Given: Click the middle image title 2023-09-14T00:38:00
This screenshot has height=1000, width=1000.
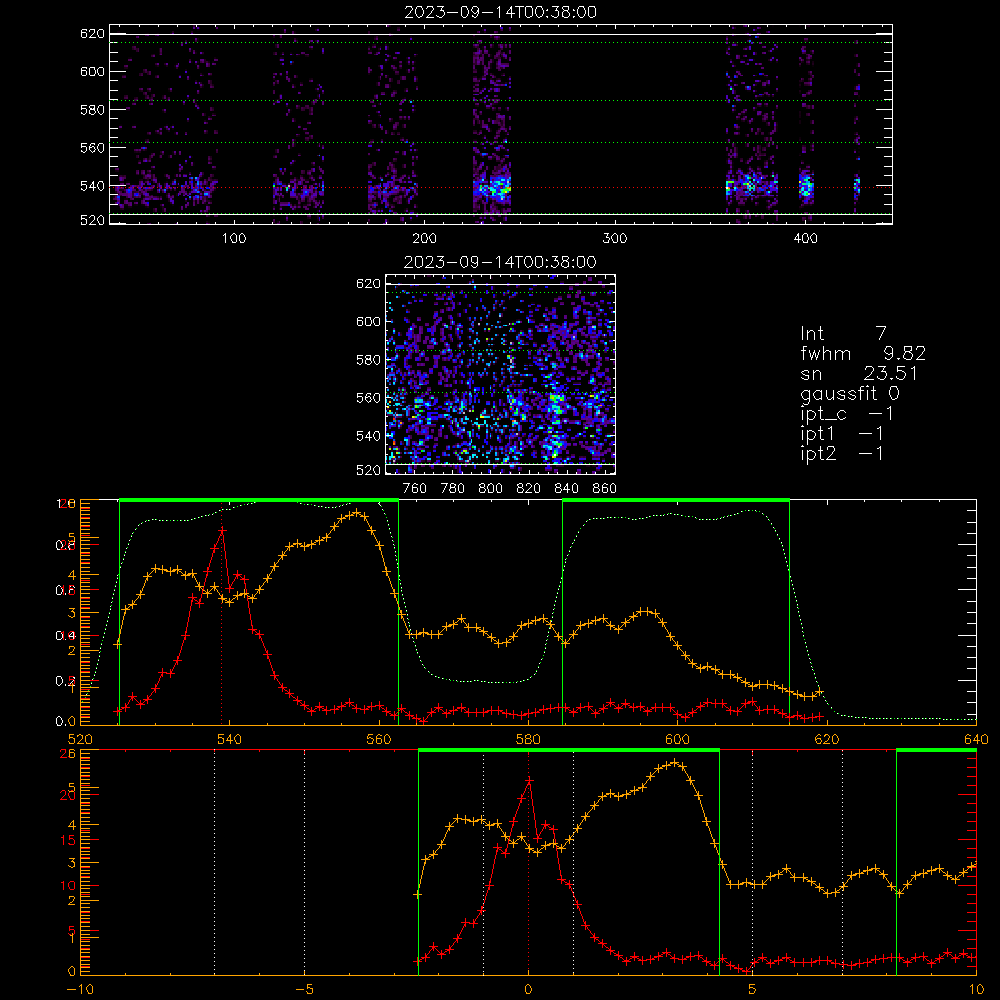Looking at the screenshot, I should point(500,262).
